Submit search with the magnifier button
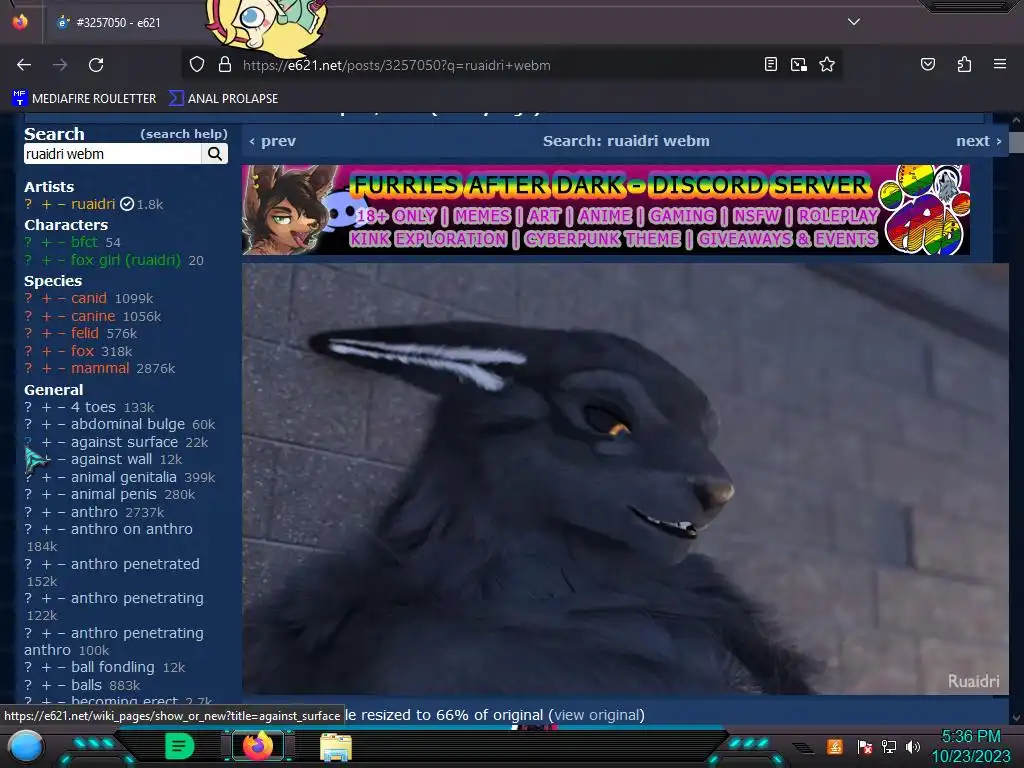 click(x=214, y=153)
